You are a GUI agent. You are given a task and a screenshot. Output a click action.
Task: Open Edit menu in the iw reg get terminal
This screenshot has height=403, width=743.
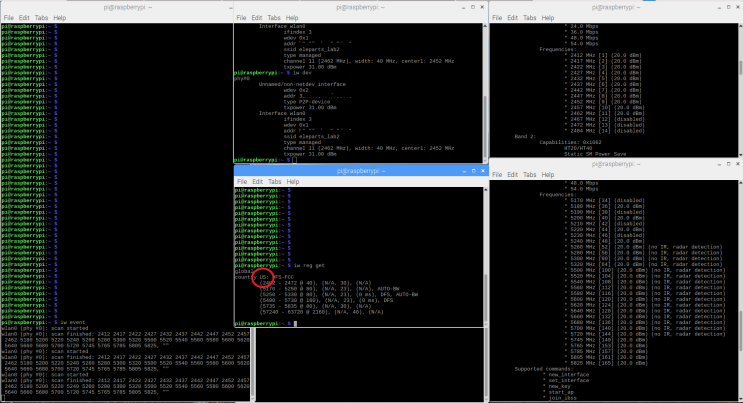[x=258, y=182]
